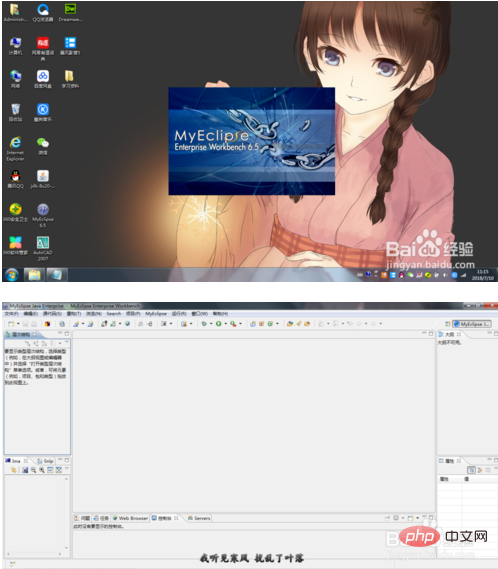Image resolution: width=498 pixels, height=569 pixels.
Task: Click the green Run button in the toolbar
Action: tap(219, 324)
